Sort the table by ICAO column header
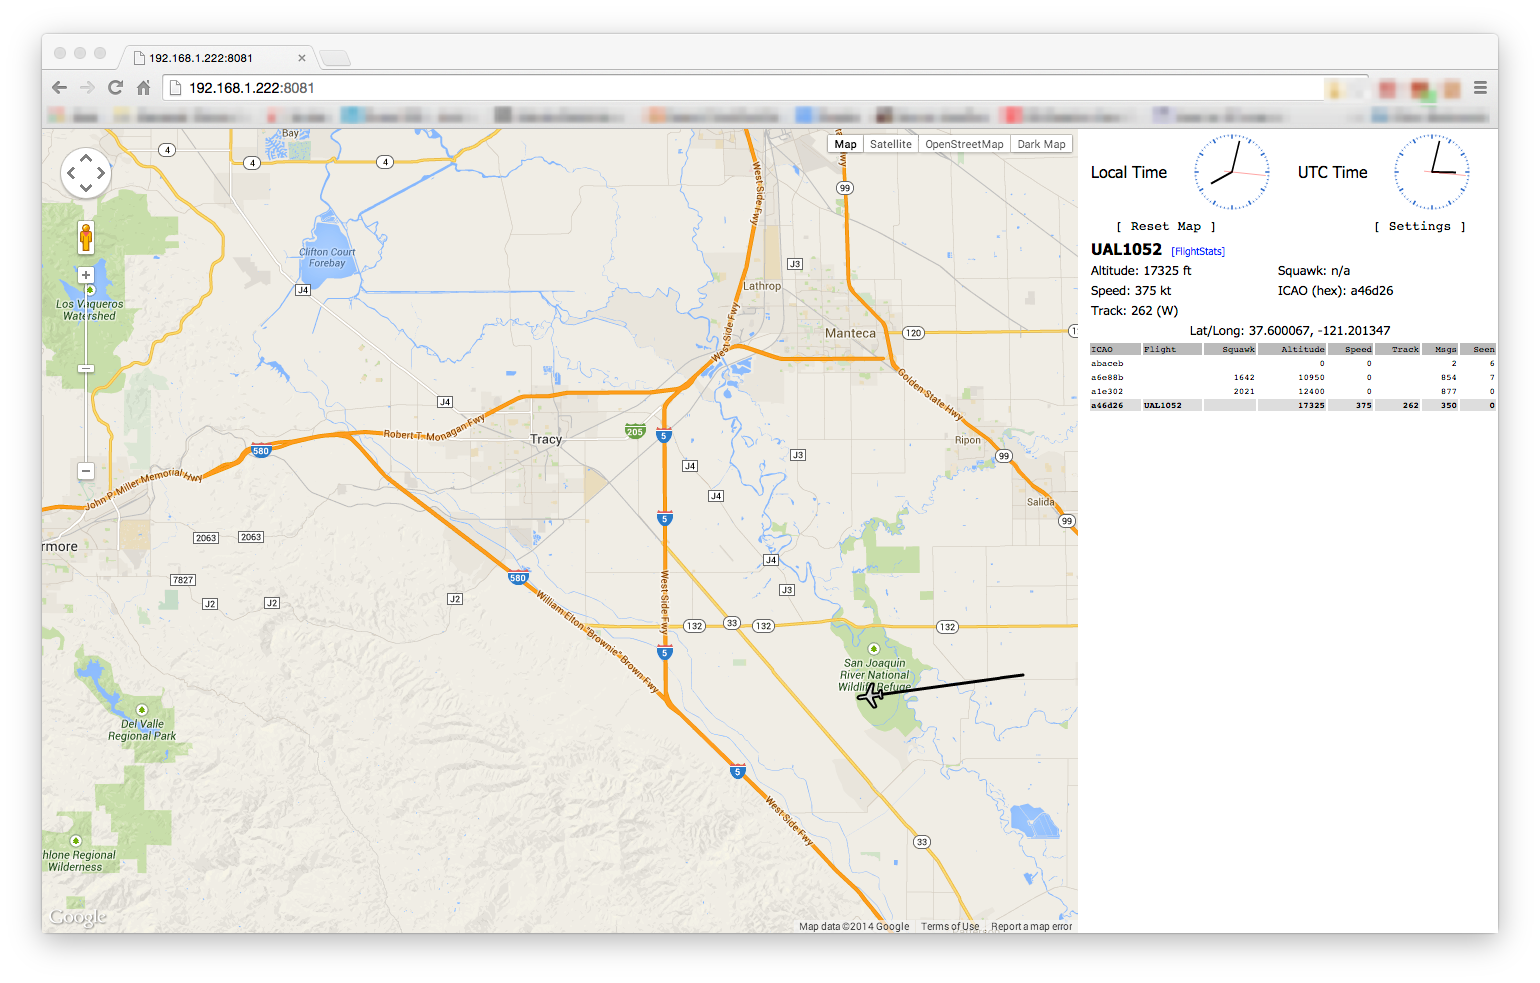Screen dimensions: 1540x983 (x=1114, y=350)
